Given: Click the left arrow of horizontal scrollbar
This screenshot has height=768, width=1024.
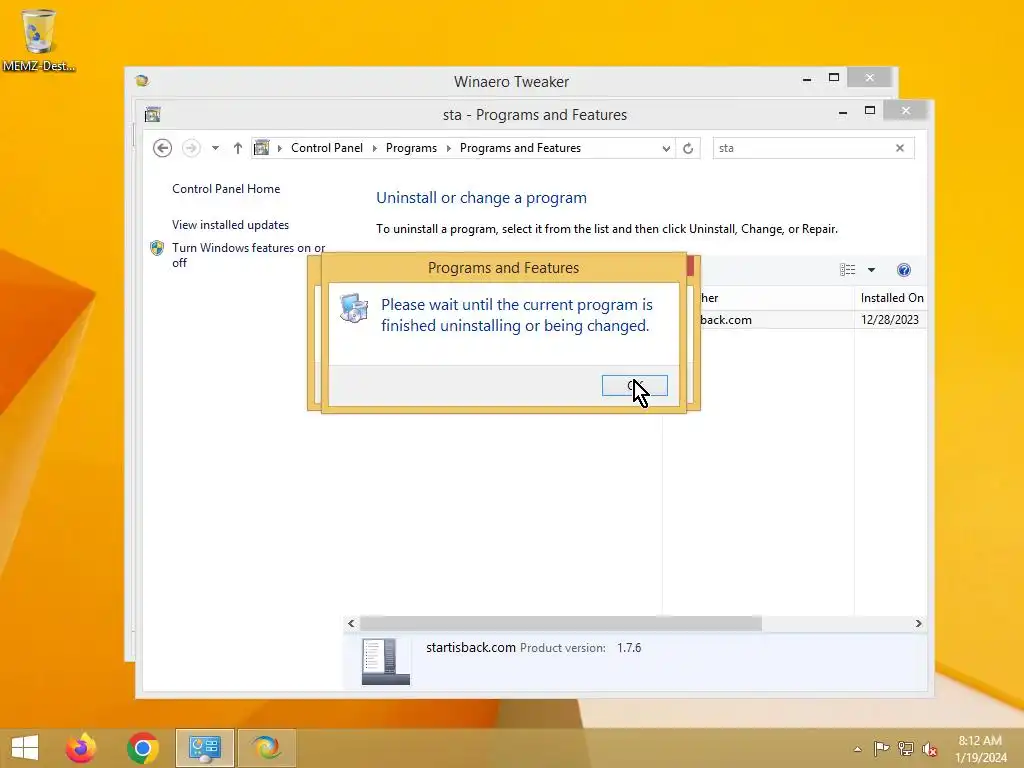Looking at the screenshot, I should pyautogui.click(x=351, y=624).
